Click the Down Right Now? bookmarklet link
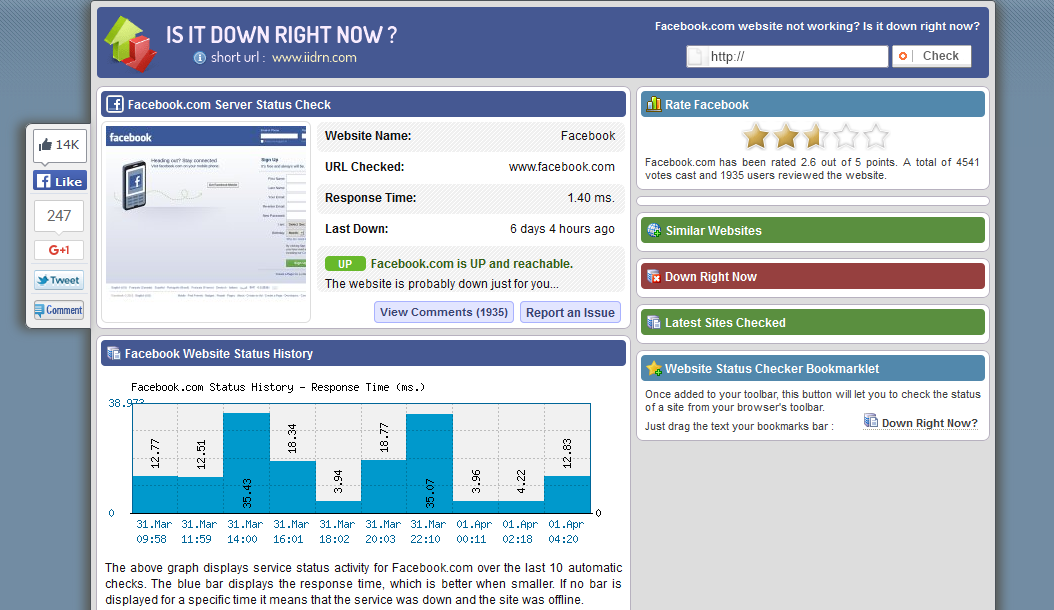Viewport: 1054px width, 610px height. point(929,423)
